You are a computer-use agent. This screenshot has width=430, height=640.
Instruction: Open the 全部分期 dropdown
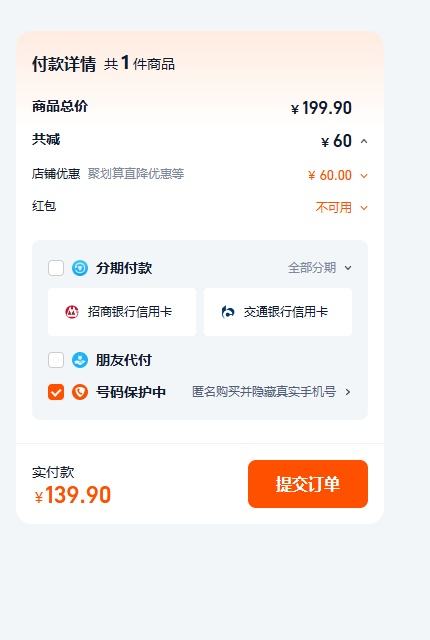(319, 268)
